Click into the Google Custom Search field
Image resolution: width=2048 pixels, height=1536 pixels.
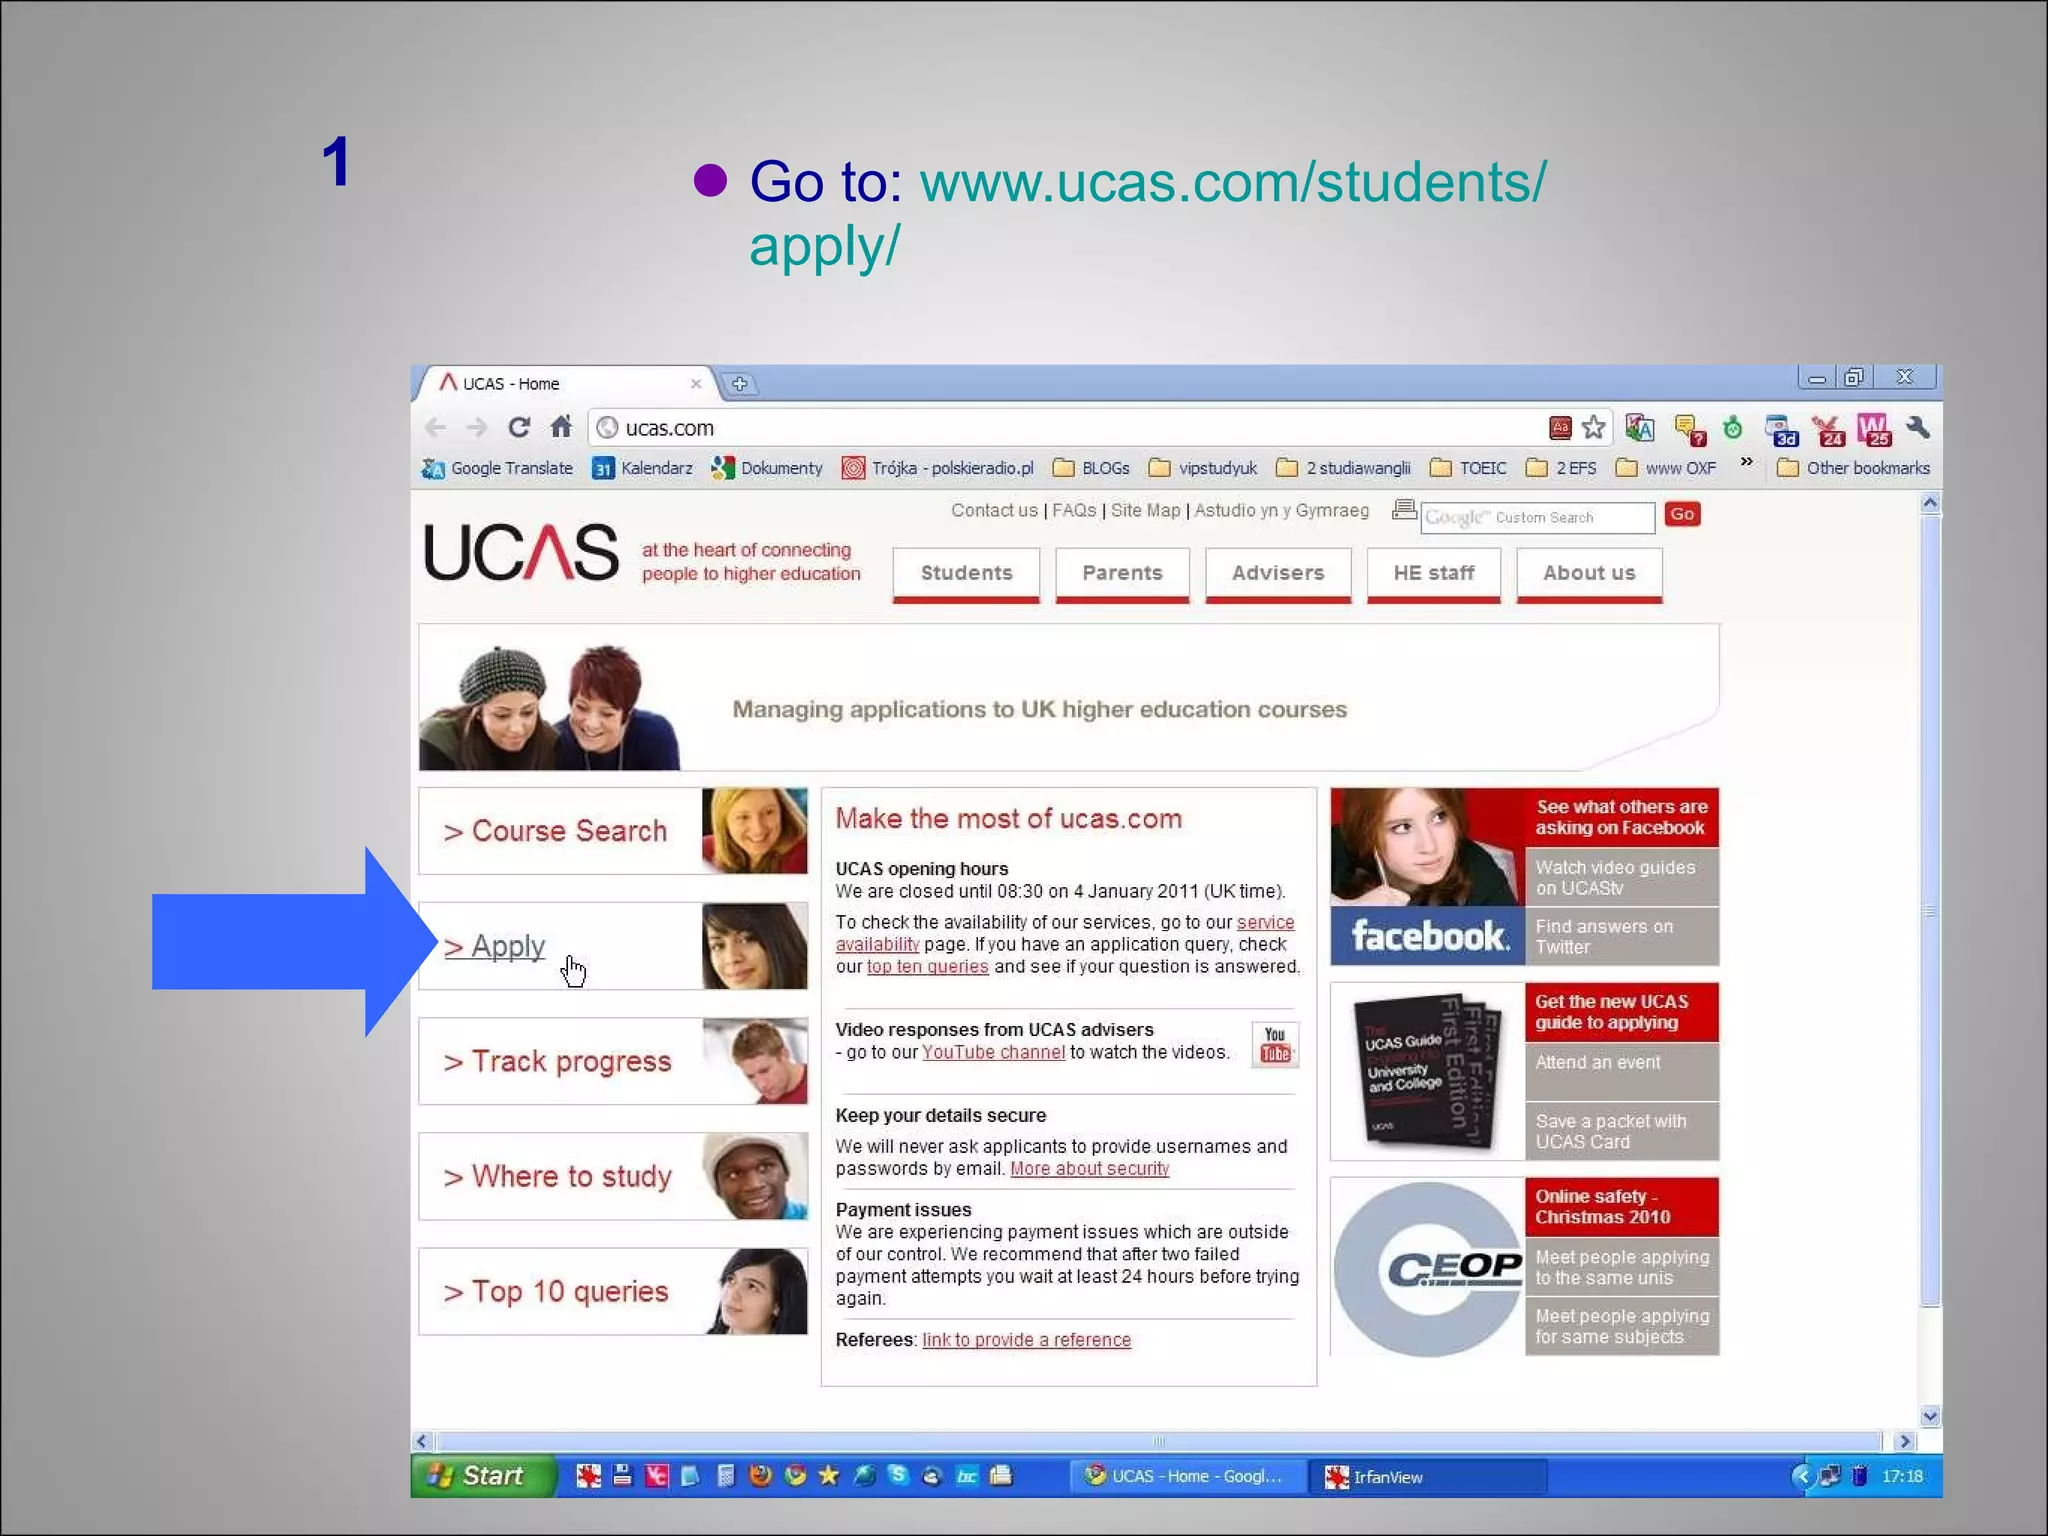[x=1538, y=517]
